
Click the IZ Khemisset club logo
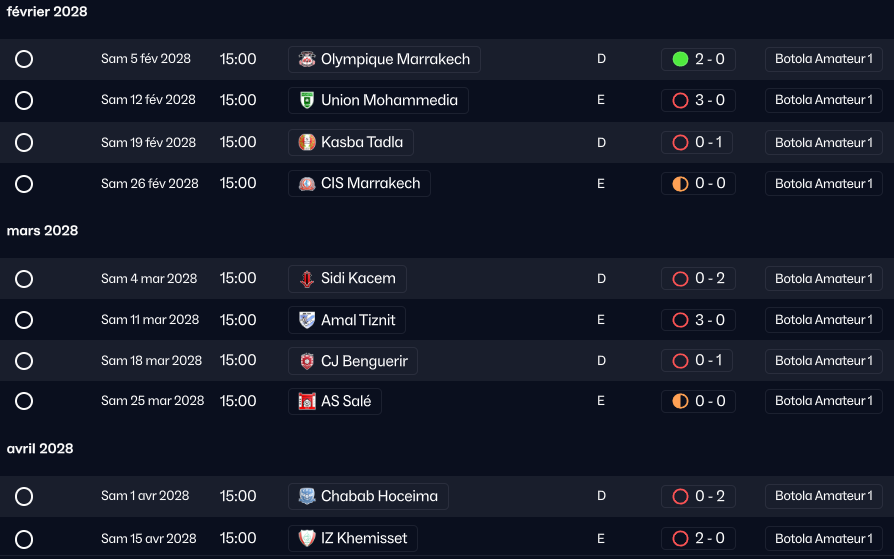307,538
